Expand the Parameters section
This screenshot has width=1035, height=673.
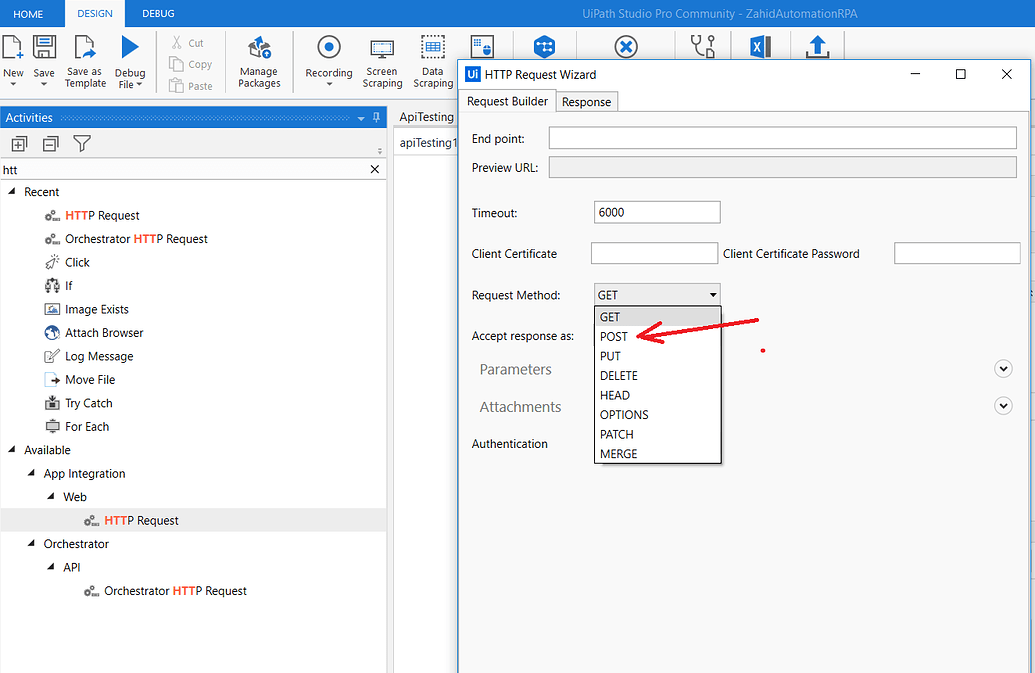click(1003, 368)
